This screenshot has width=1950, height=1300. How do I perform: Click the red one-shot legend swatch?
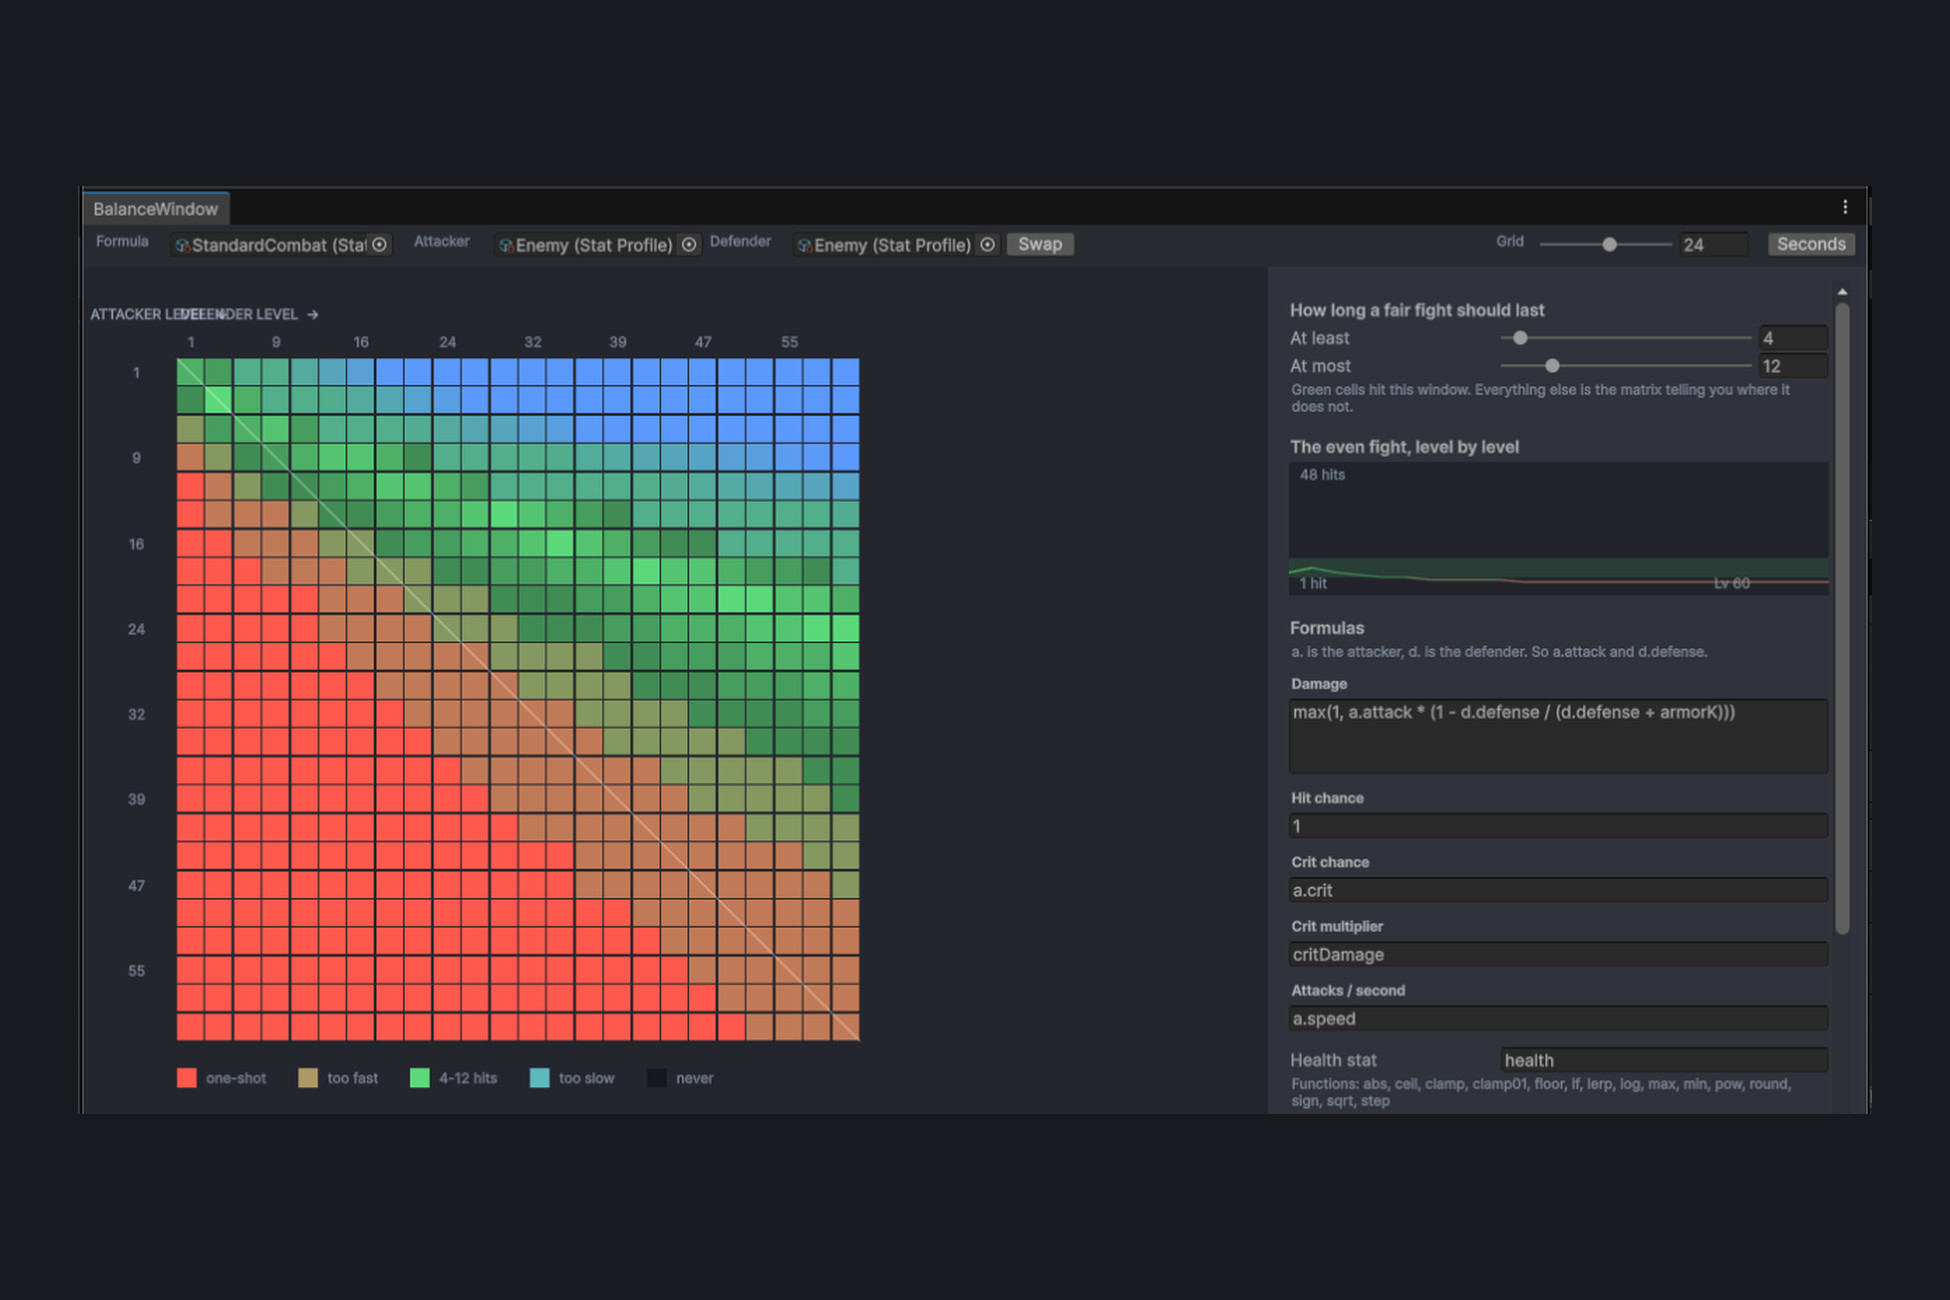coord(187,1078)
